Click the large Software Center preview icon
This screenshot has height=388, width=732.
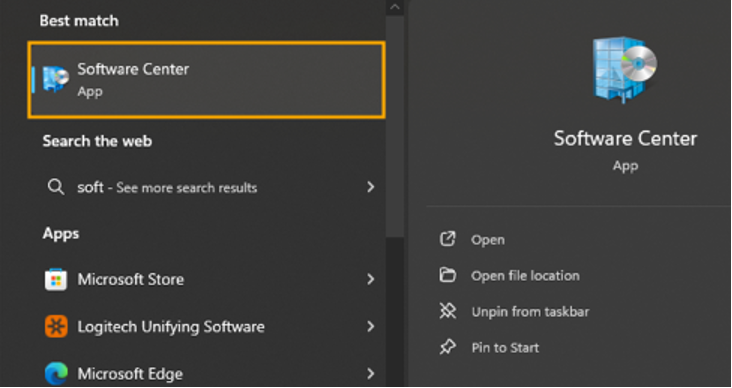click(625, 70)
